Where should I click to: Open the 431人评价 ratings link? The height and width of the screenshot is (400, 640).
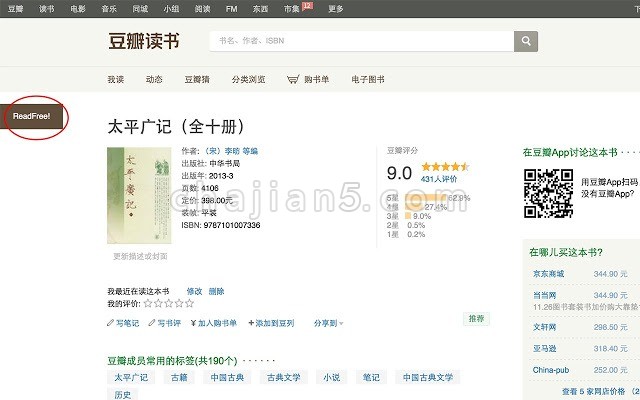click(x=439, y=179)
